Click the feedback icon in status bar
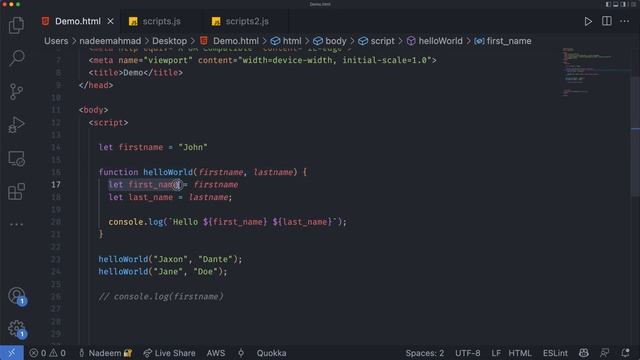The image size is (640, 360). [604, 353]
